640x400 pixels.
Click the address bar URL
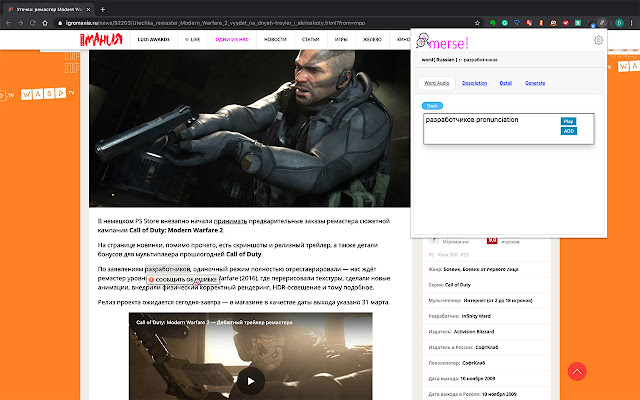(x=216, y=23)
